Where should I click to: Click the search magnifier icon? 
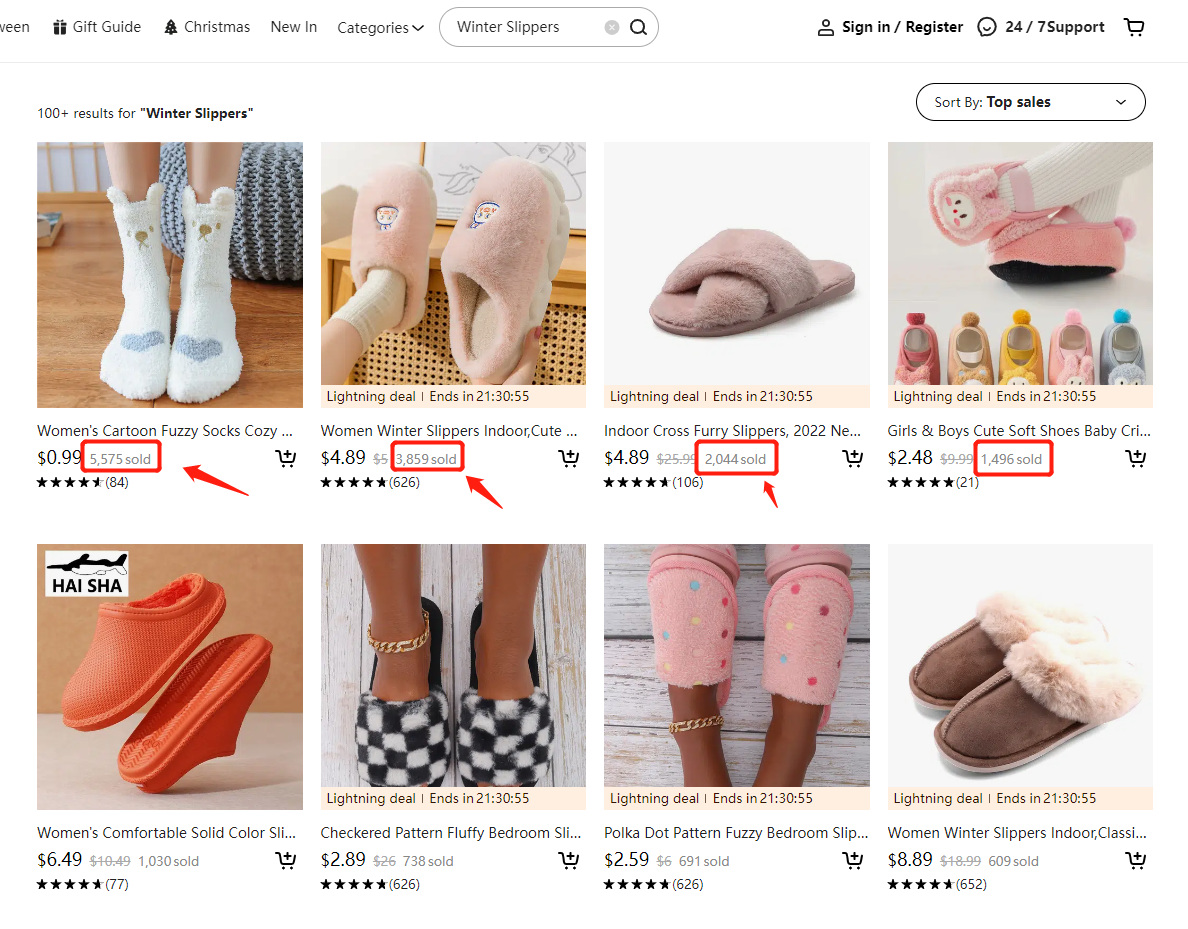(638, 28)
